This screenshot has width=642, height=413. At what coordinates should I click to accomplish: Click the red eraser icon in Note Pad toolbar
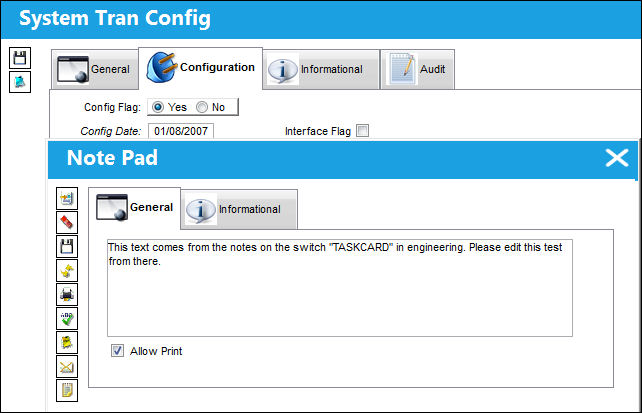(67, 223)
